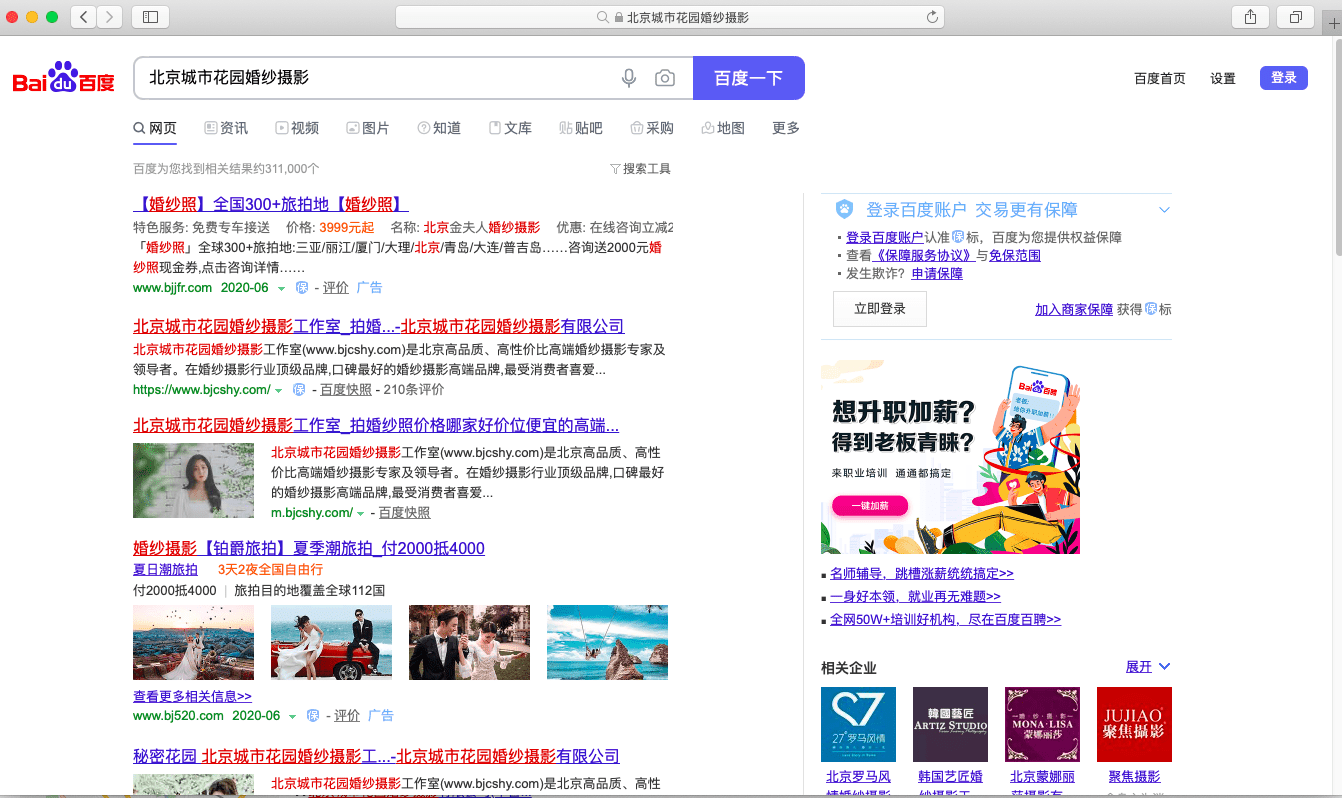Viewport: 1342px width, 798px height.
Task: Click the Baidu logo
Action: coord(63,78)
